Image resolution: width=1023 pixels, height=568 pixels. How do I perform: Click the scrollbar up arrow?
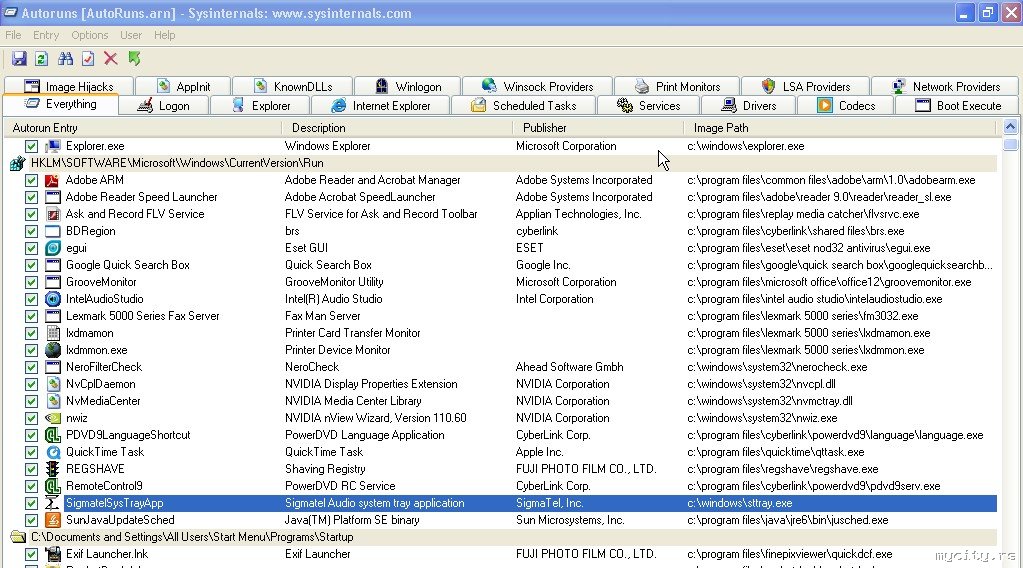1011,127
